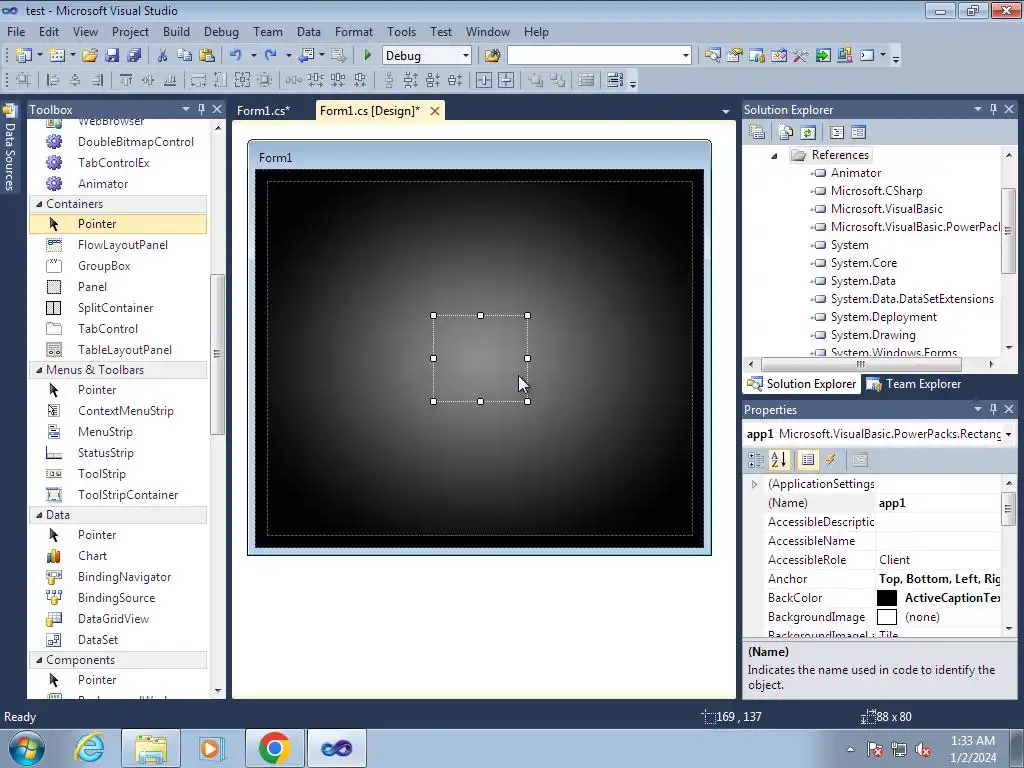The width and height of the screenshot is (1024, 768).
Task: Collapse the Data toolbox group
Action: coord(39,515)
